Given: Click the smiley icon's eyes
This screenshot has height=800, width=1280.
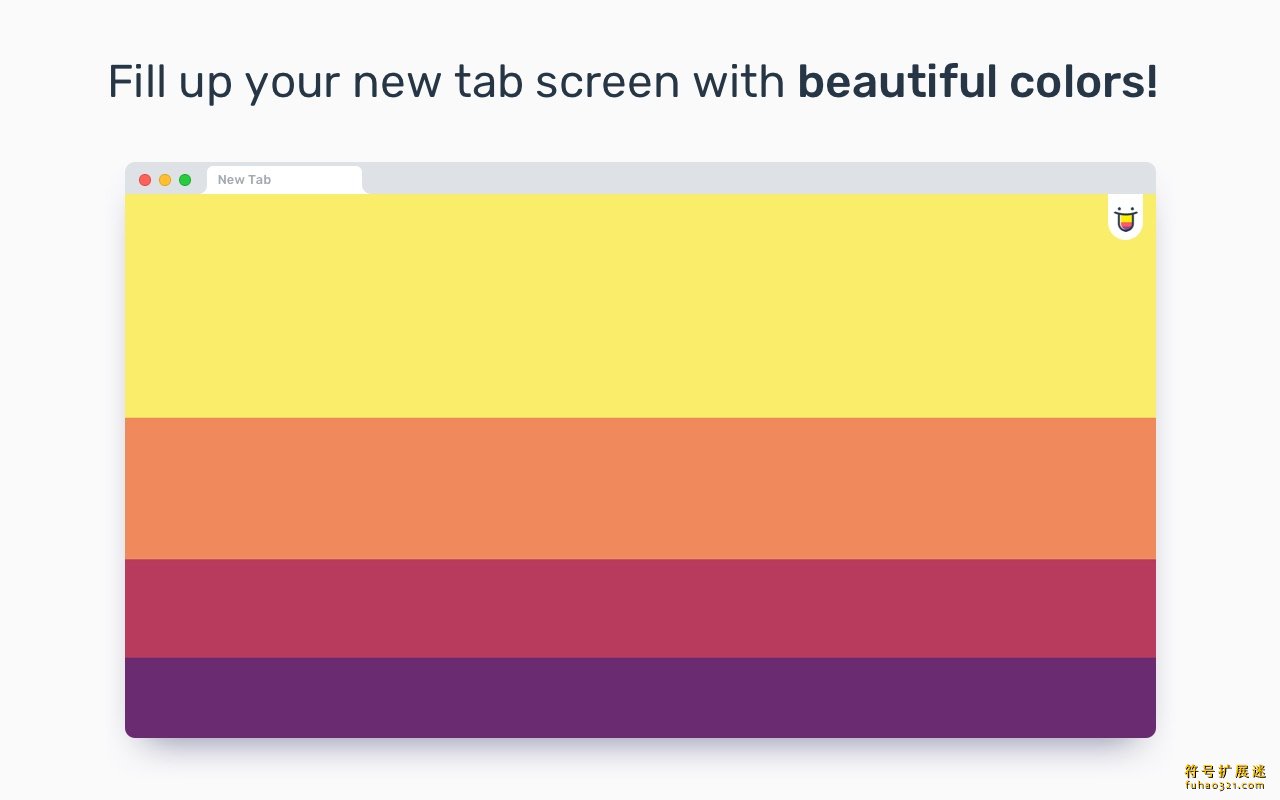Looking at the screenshot, I should (x=1125, y=211).
